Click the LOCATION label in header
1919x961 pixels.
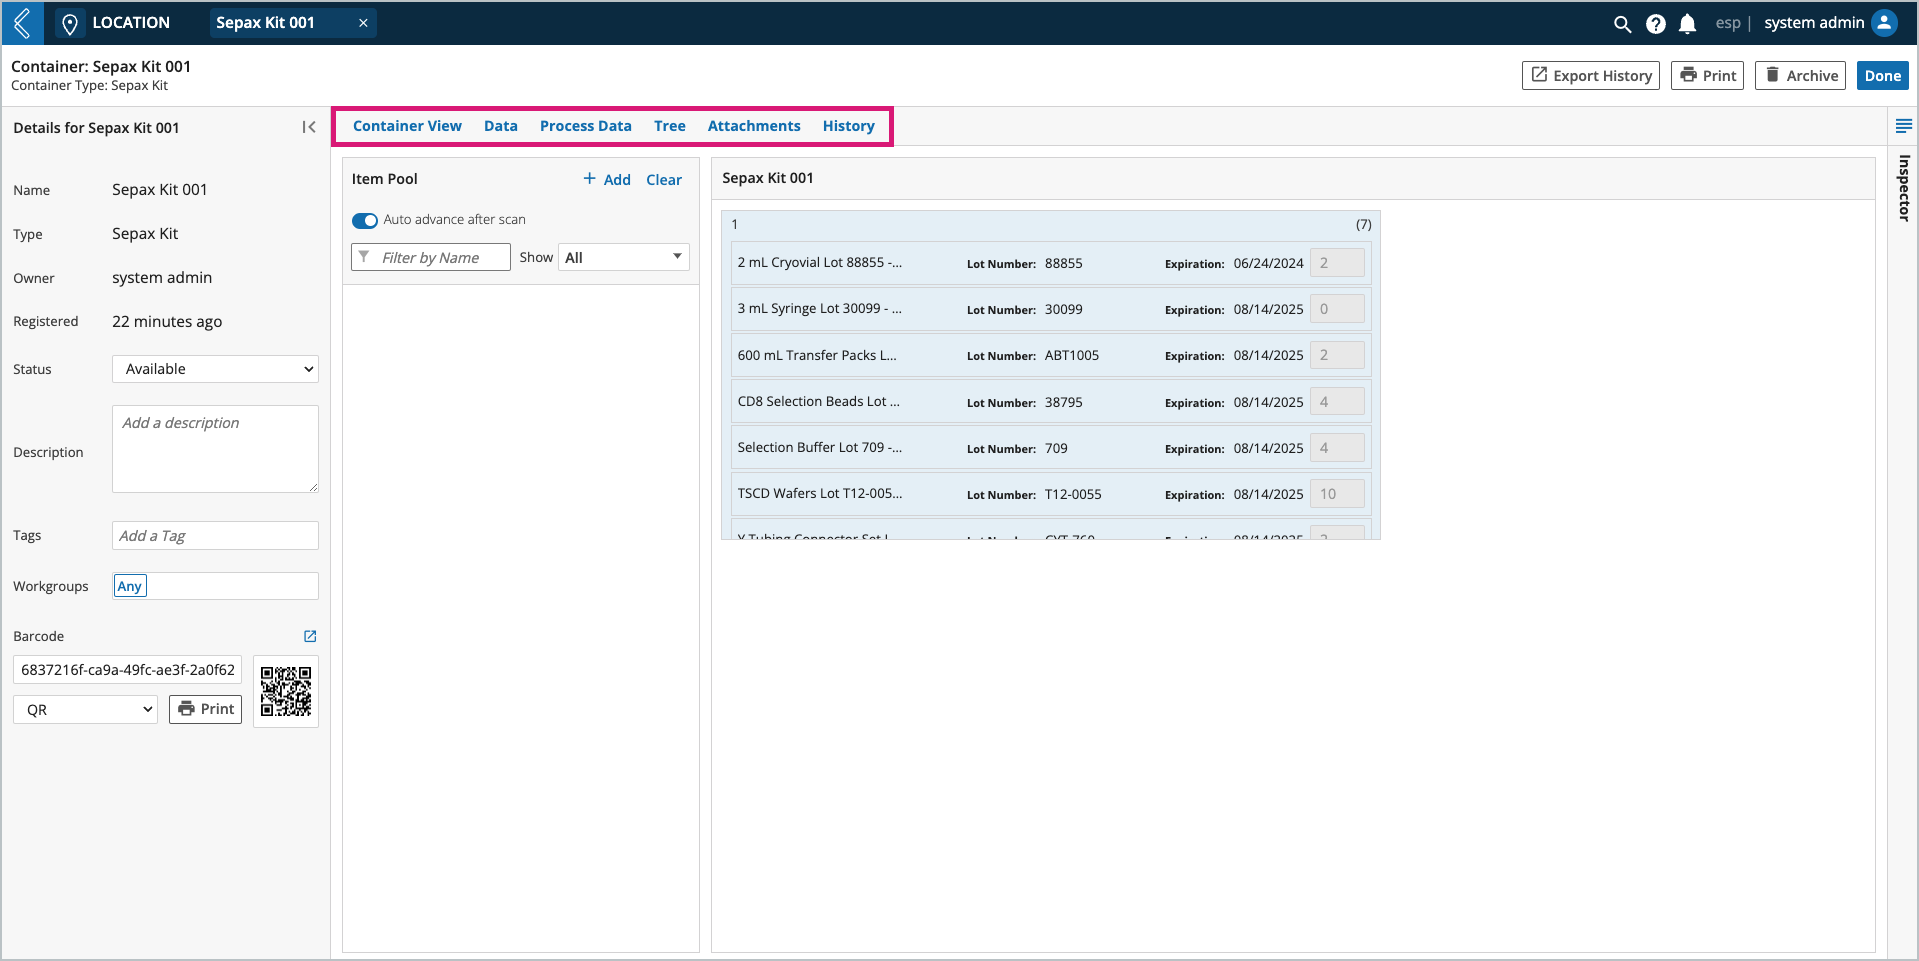tap(131, 22)
